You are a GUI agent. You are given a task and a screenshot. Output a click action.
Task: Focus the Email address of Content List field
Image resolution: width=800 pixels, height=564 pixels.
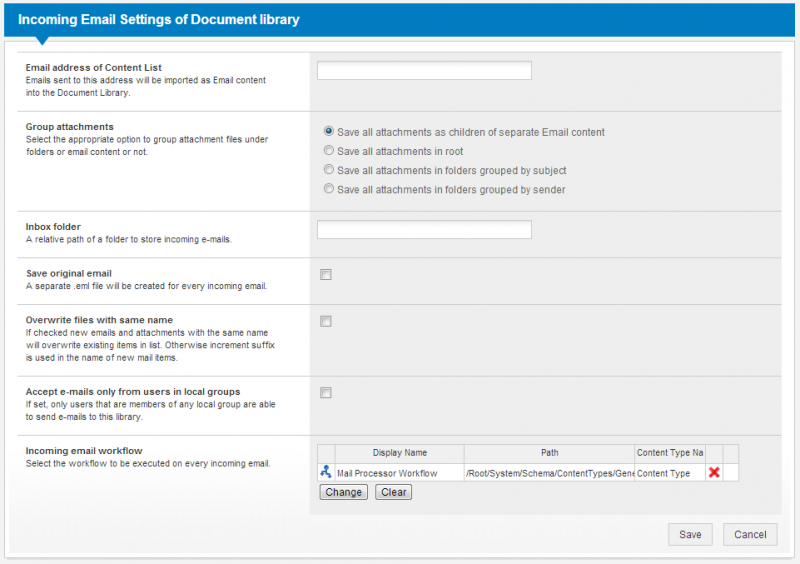(424, 70)
